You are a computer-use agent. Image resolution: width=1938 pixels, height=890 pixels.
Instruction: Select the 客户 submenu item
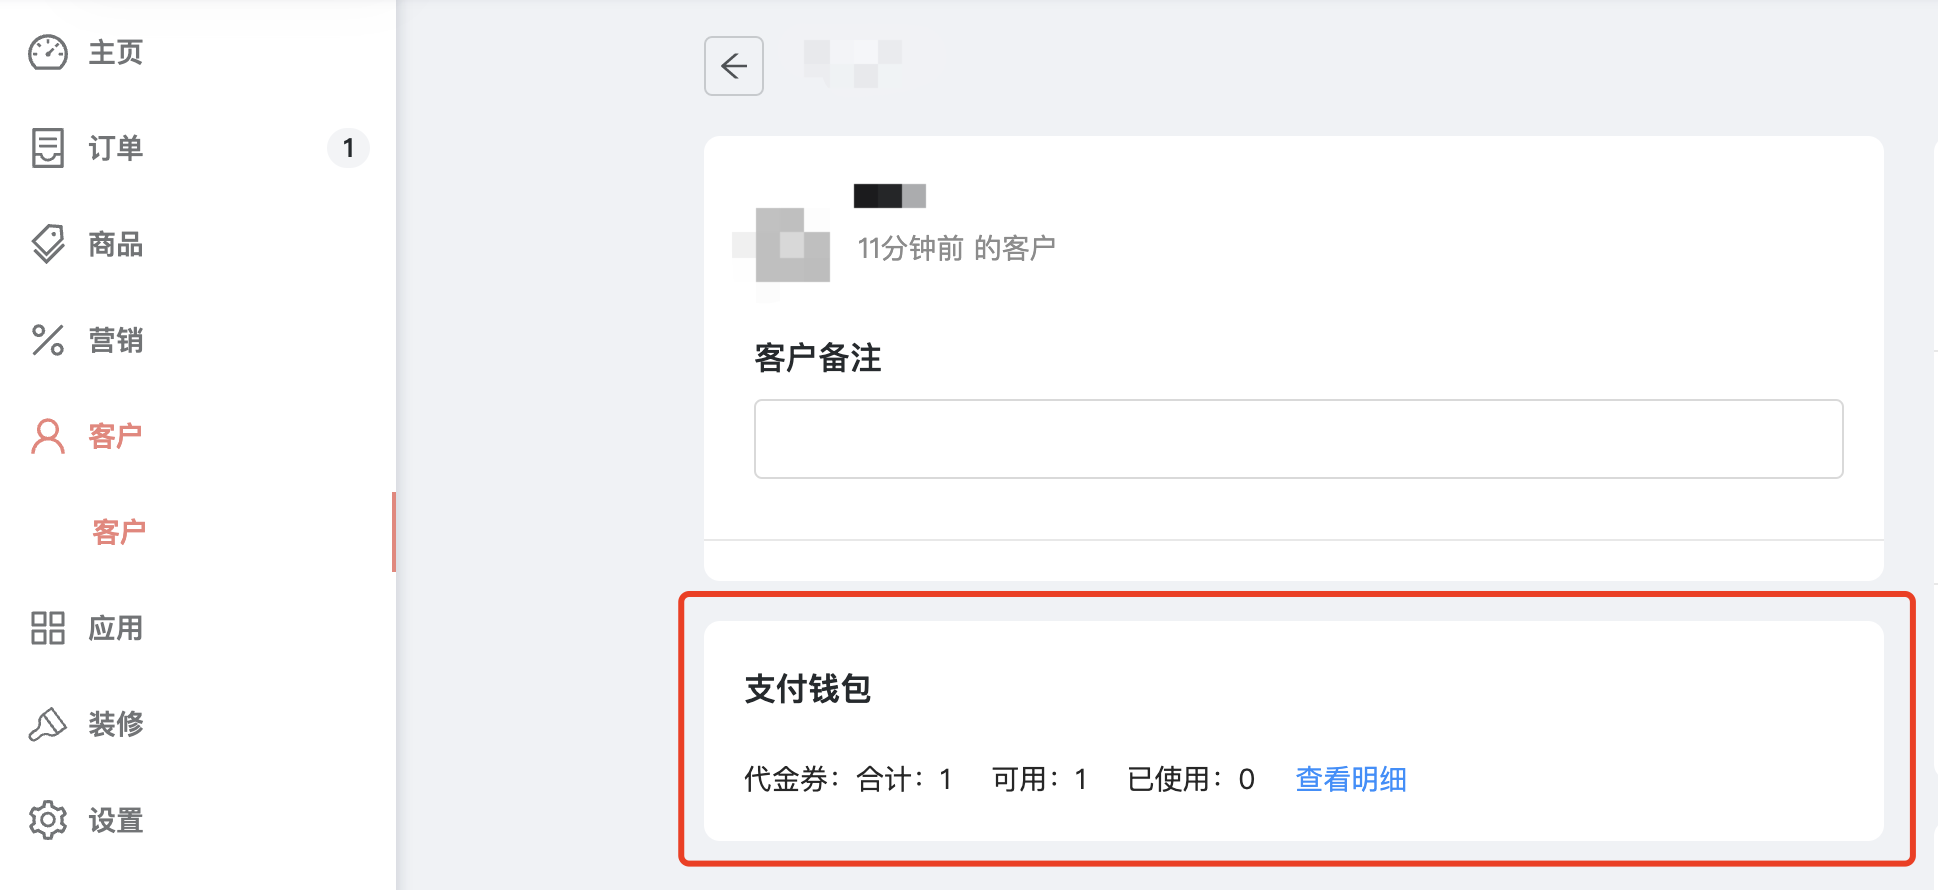point(119,532)
